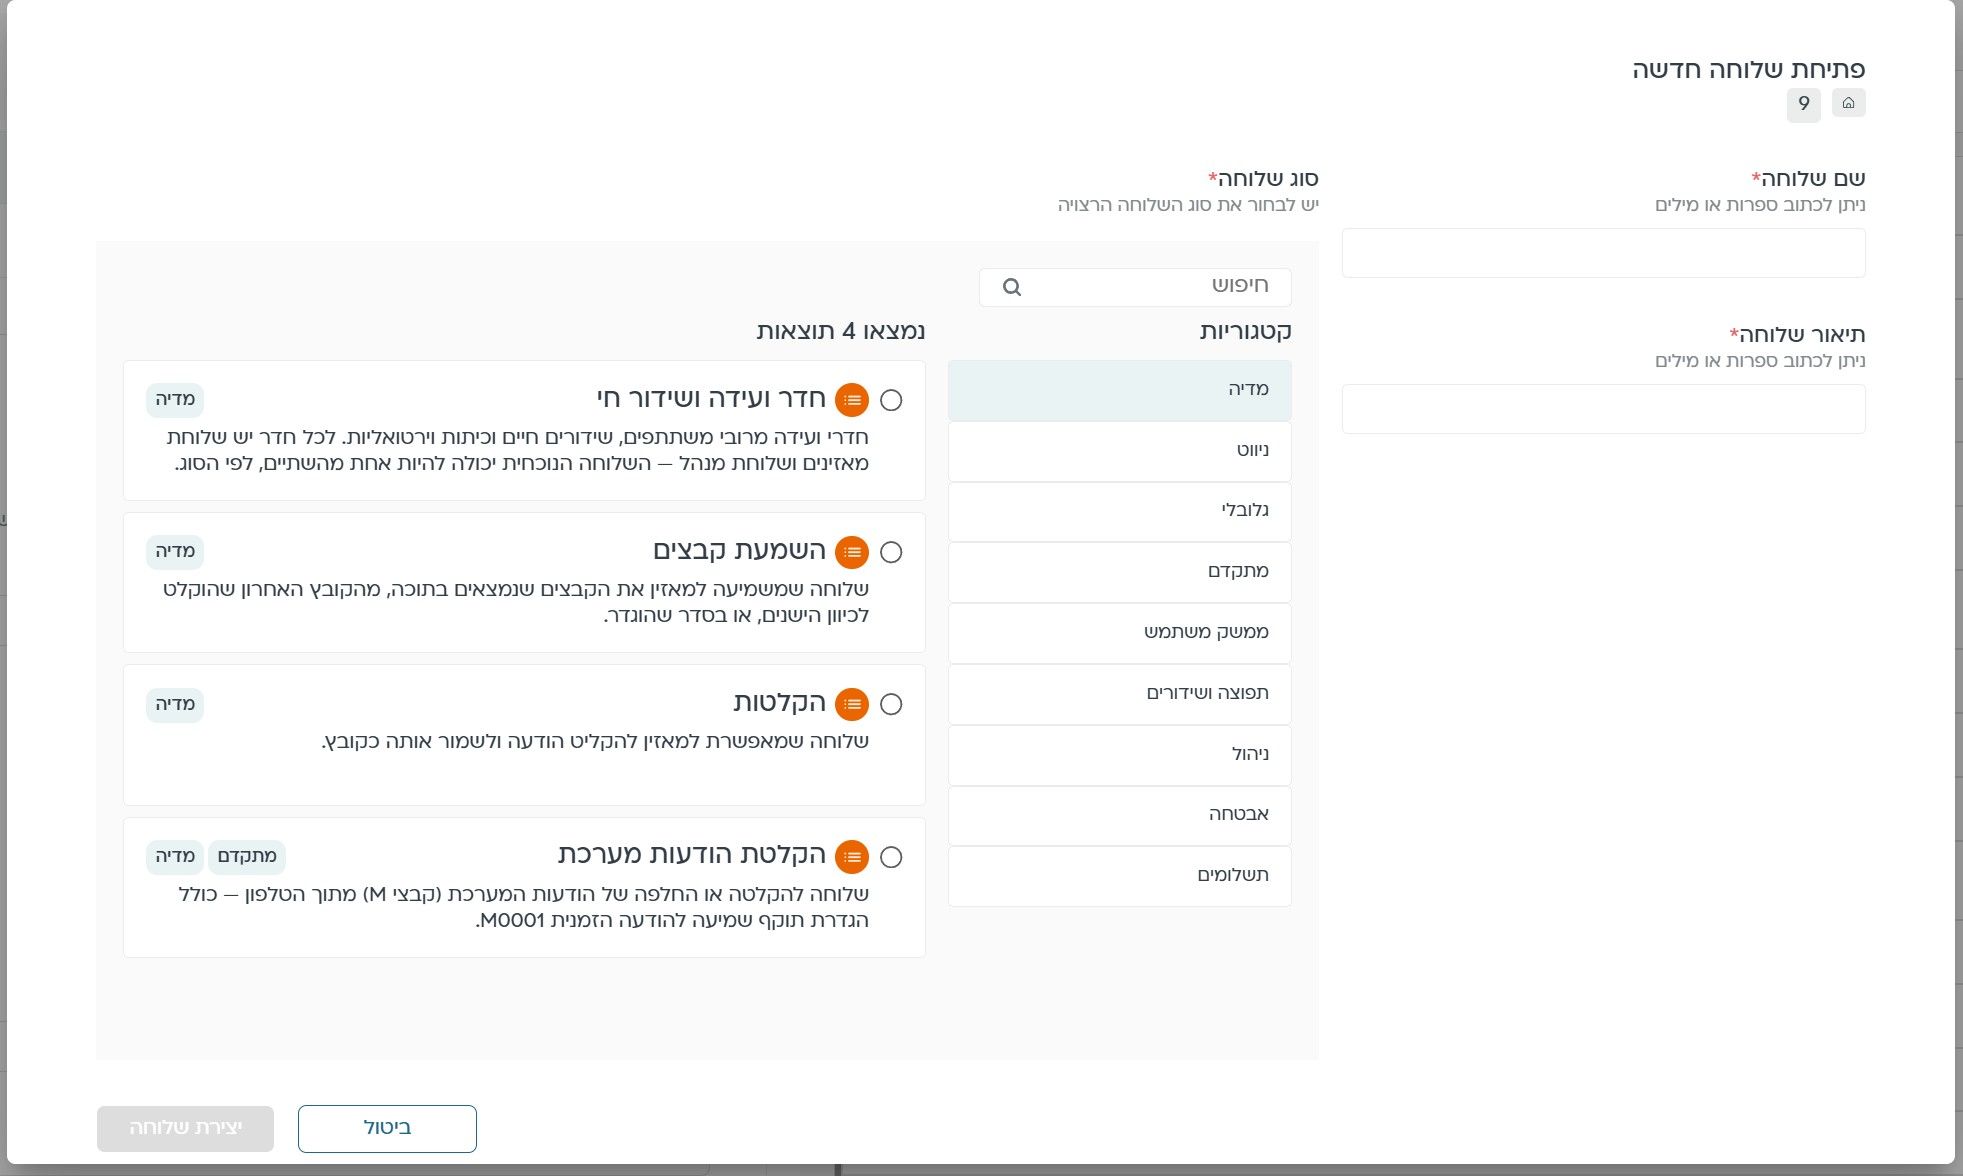
Task: Click orange list icon beside השמעת קבצים
Action: pyautogui.click(x=852, y=552)
